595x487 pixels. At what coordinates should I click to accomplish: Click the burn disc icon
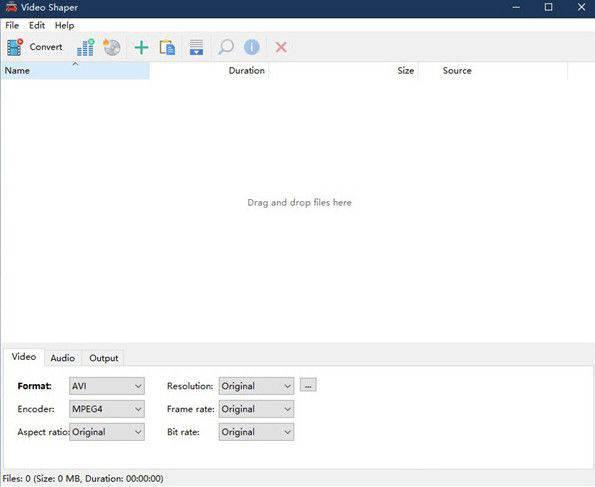point(112,47)
